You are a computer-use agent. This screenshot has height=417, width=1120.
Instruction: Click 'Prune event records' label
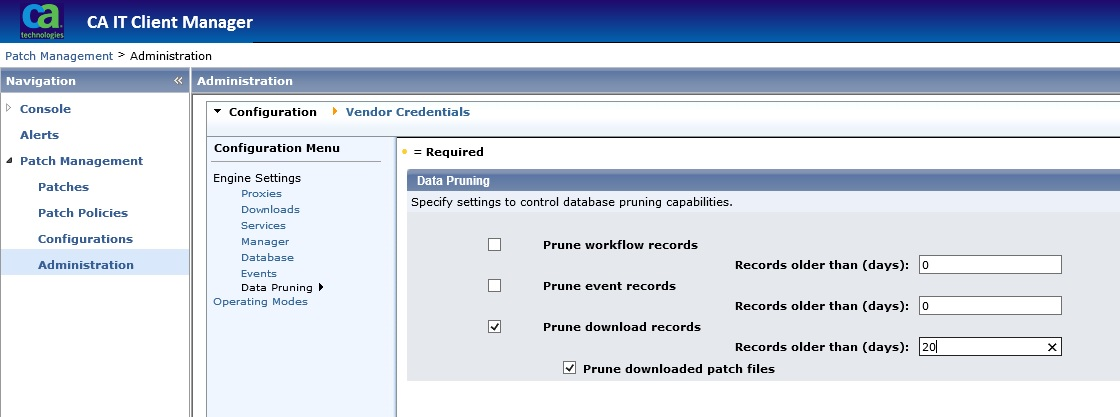[x=609, y=286]
